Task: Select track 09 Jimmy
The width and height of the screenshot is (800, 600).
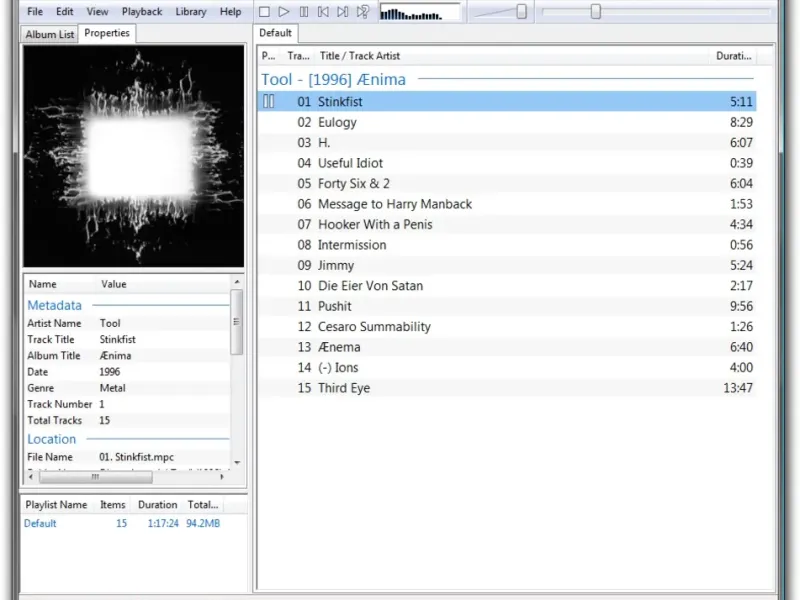Action: click(x=507, y=265)
